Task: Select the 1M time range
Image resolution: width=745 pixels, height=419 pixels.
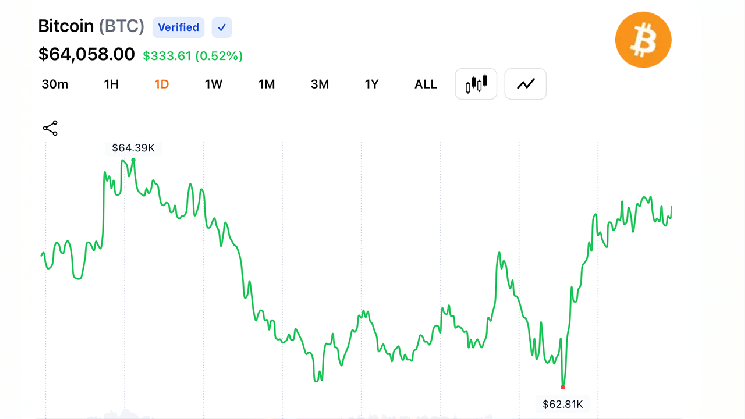Action: [x=267, y=85]
